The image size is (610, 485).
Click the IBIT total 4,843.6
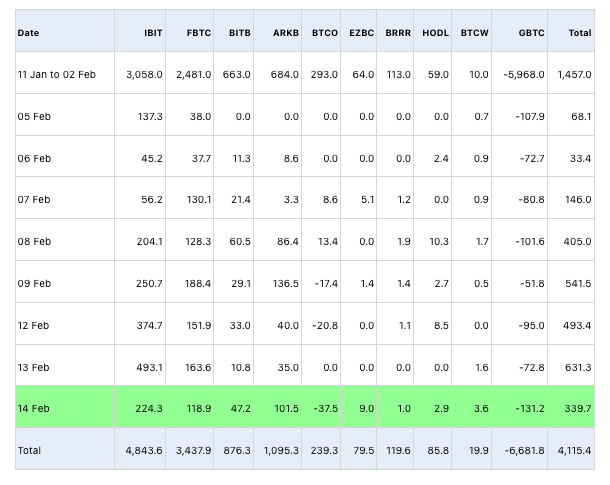(x=144, y=450)
